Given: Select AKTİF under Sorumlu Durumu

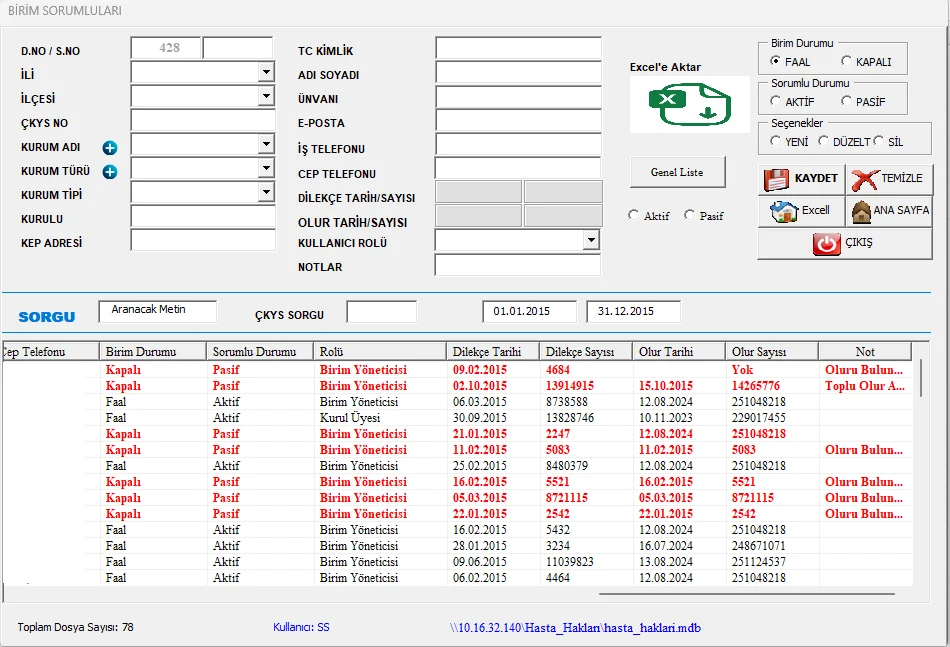Looking at the screenshot, I should [775, 101].
